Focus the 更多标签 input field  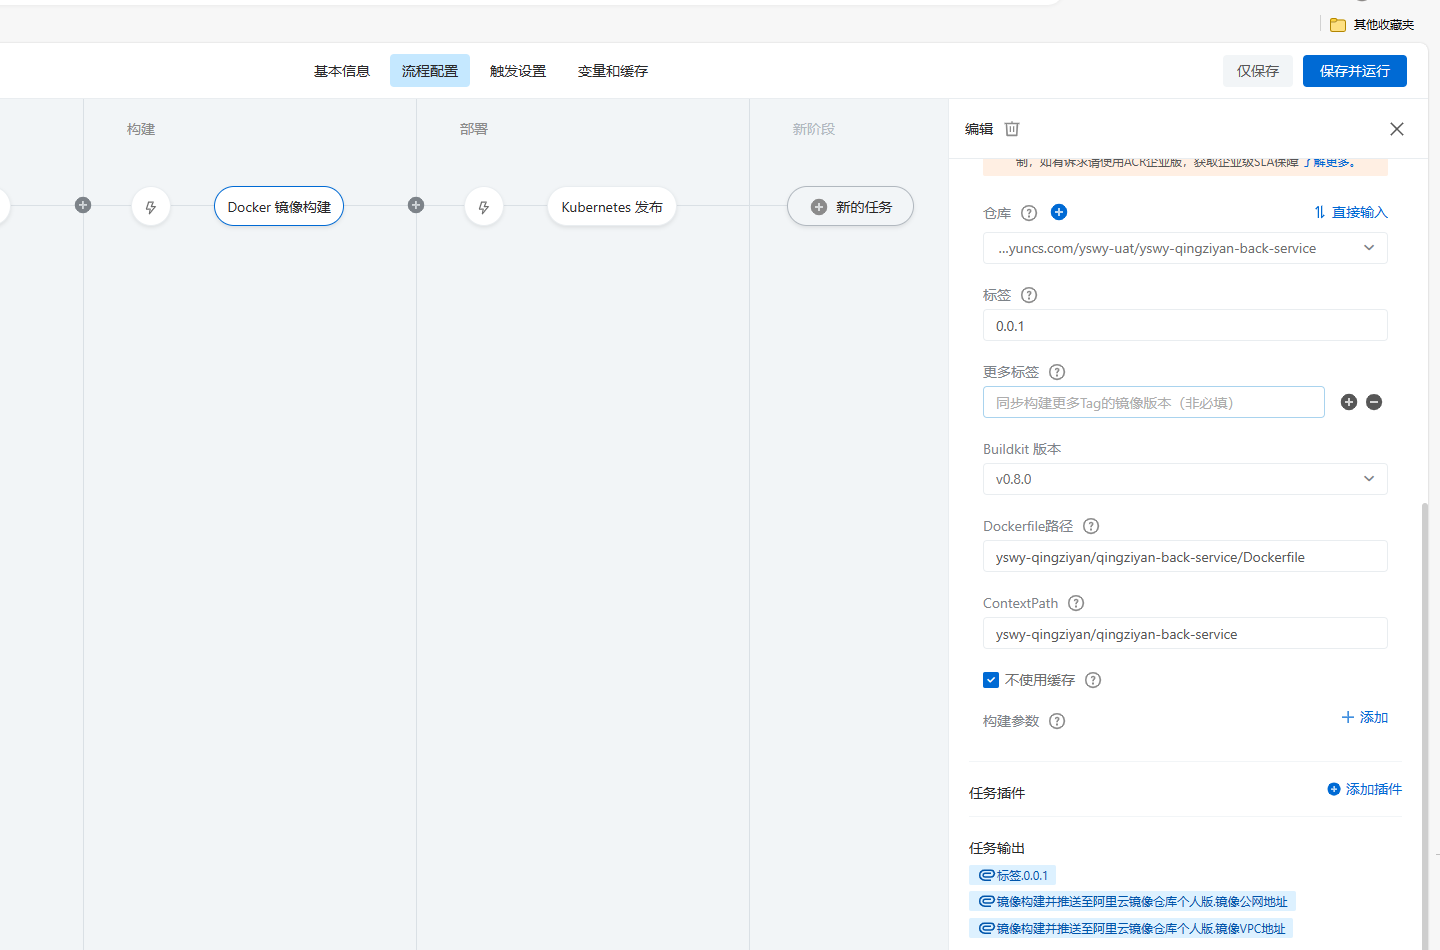[x=1154, y=402]
